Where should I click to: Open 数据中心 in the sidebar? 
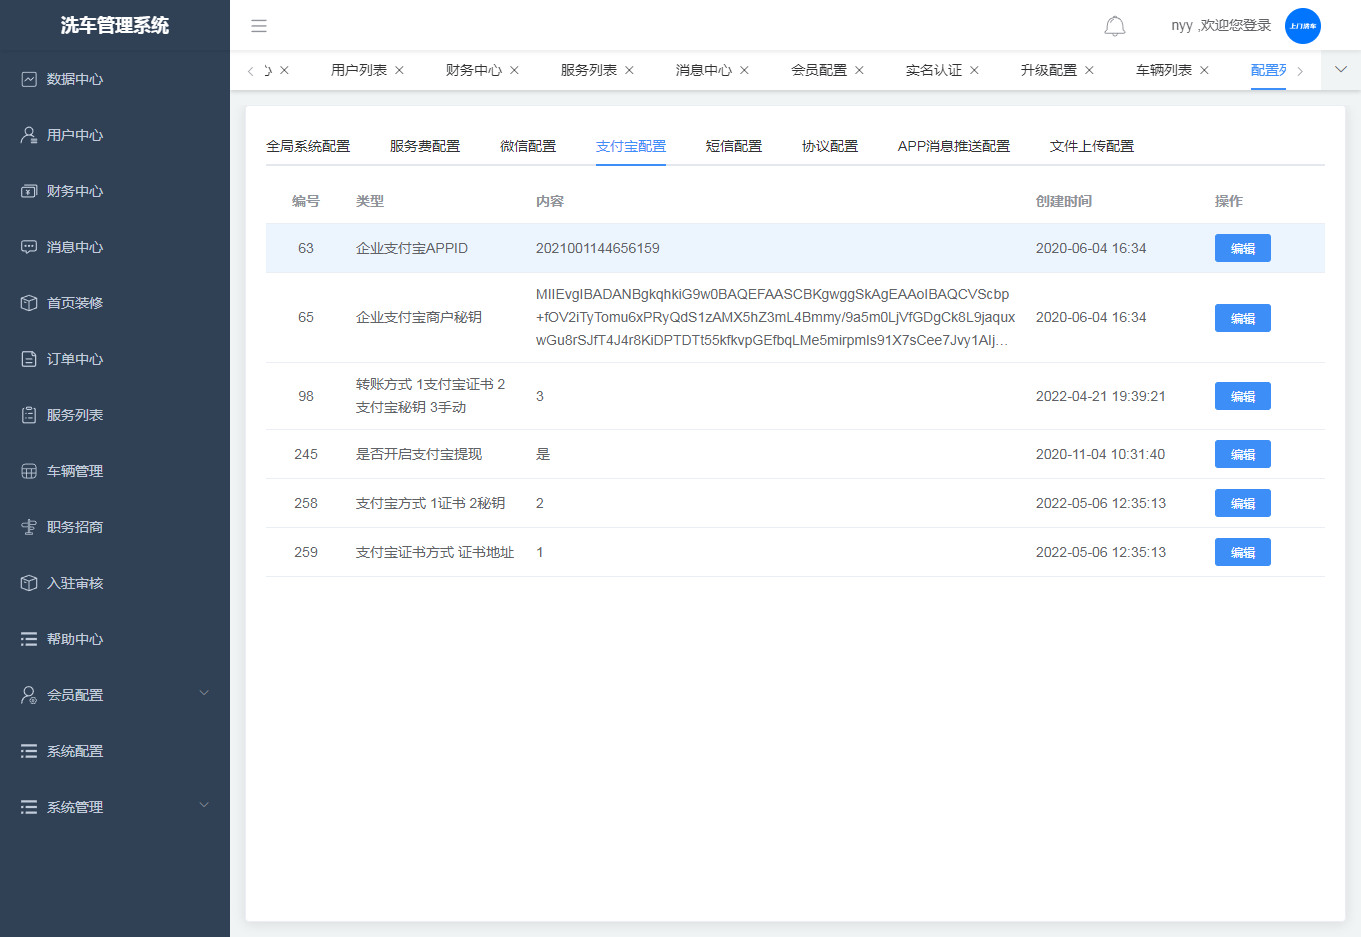pos(75,79)
